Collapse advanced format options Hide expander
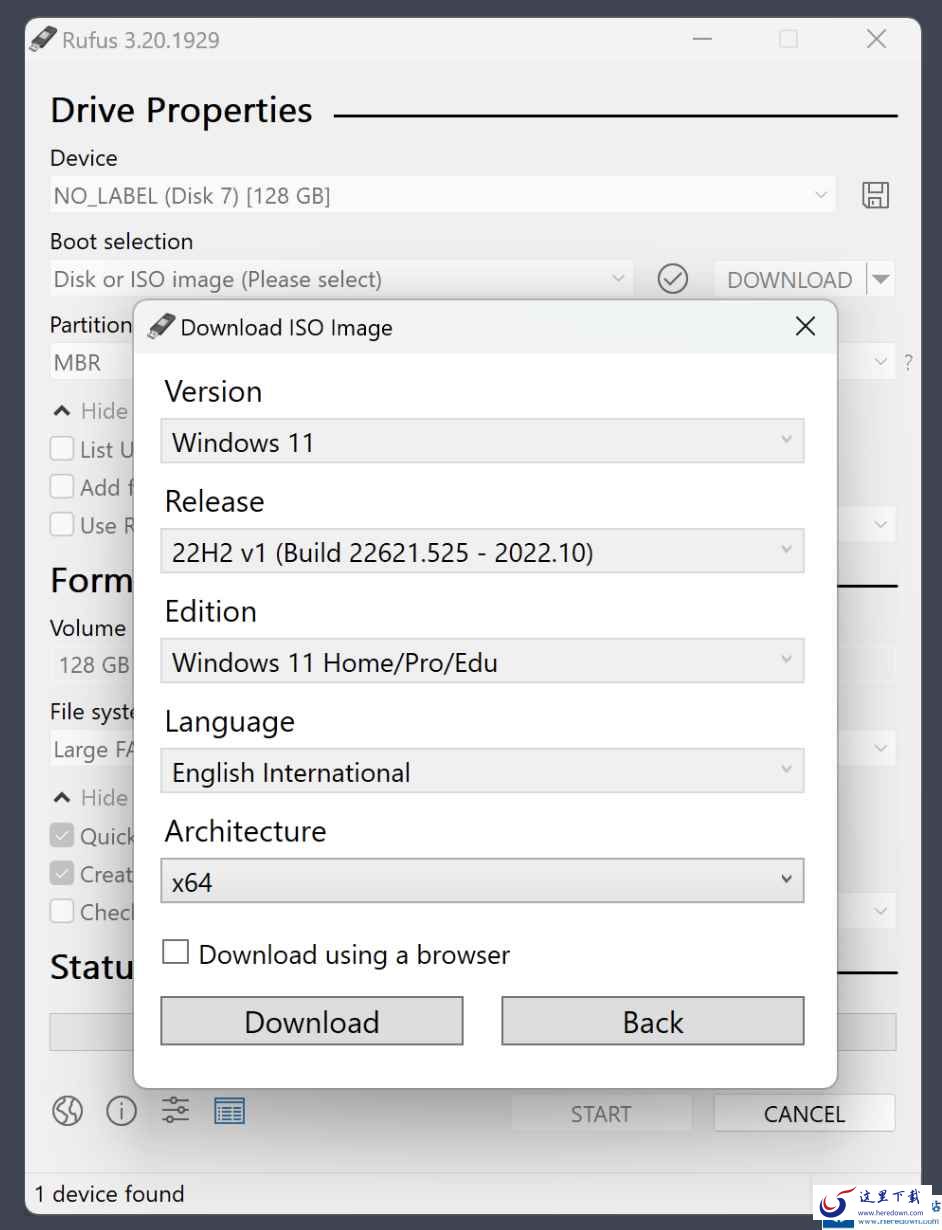The image size is (942, 1230). (x=90, y=798)
